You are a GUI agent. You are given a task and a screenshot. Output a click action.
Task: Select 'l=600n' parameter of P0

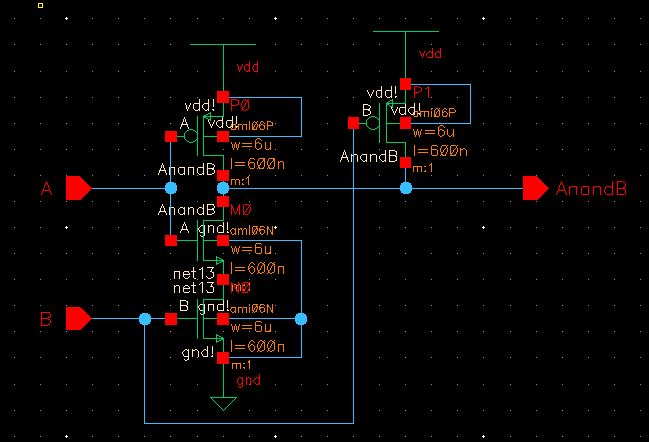257,164
